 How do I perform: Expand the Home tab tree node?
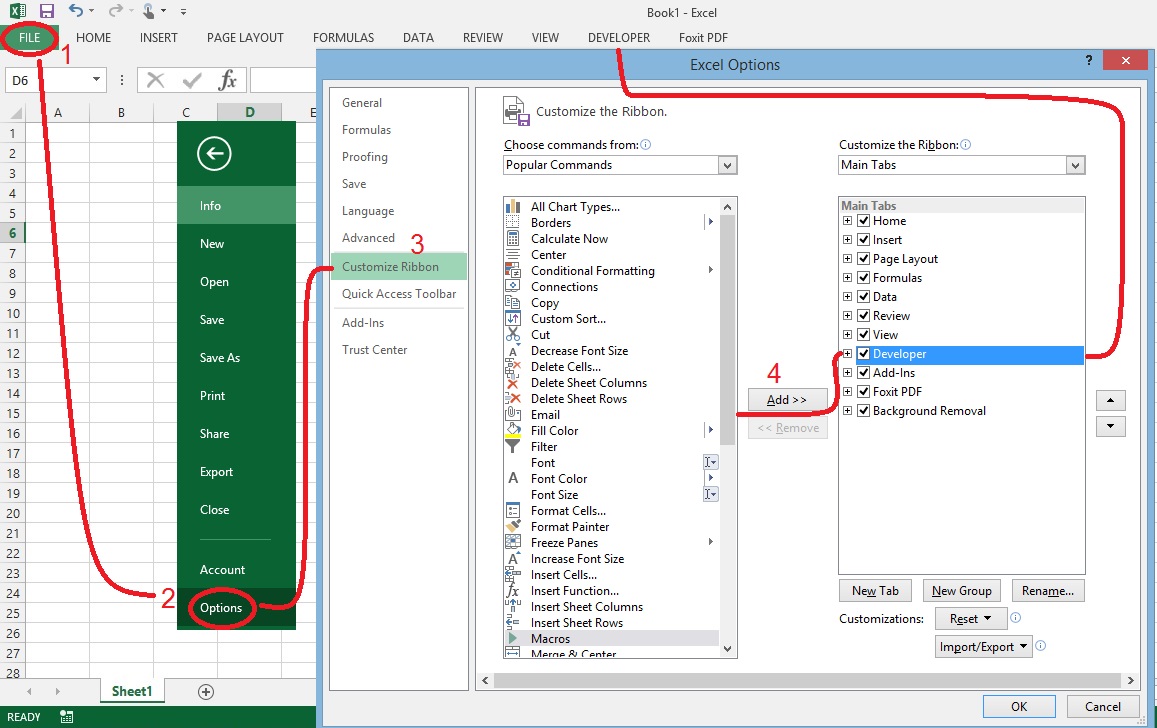pos(847,221)
